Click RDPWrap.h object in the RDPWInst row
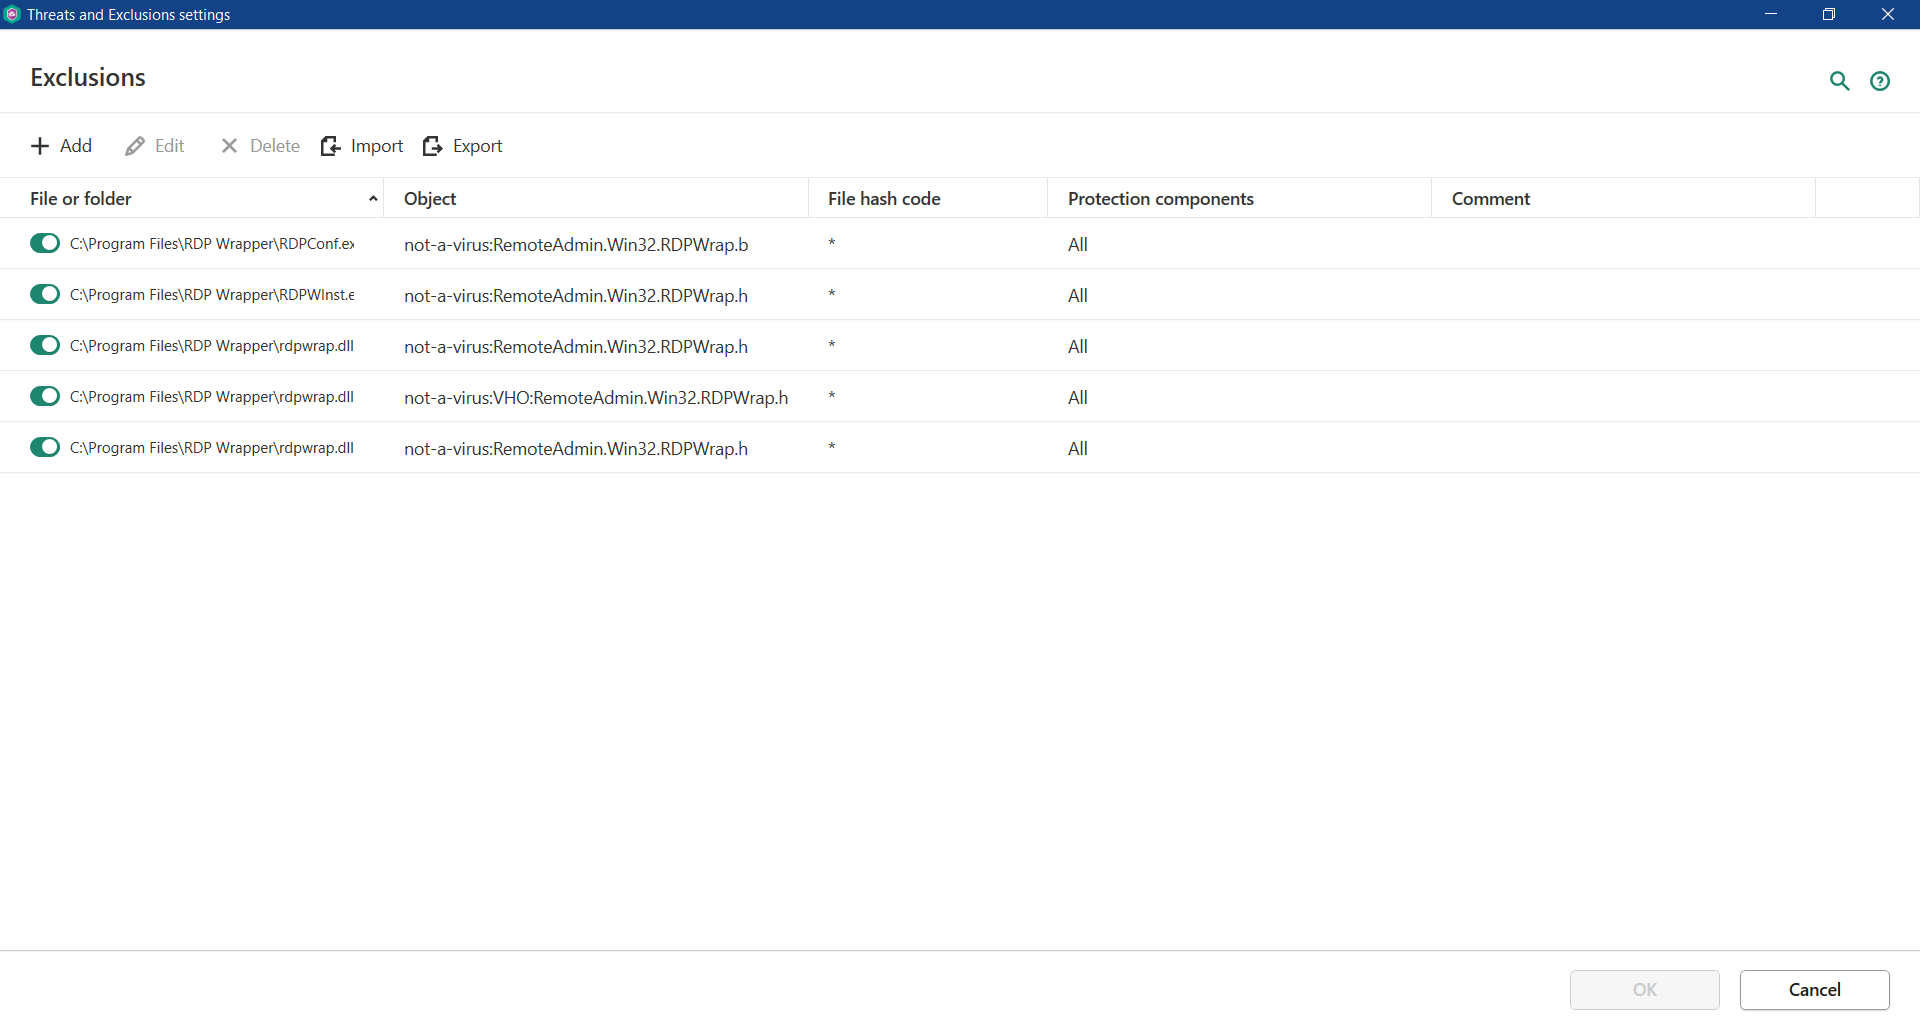This screenshot has width=1920, height=1030. 576,295
